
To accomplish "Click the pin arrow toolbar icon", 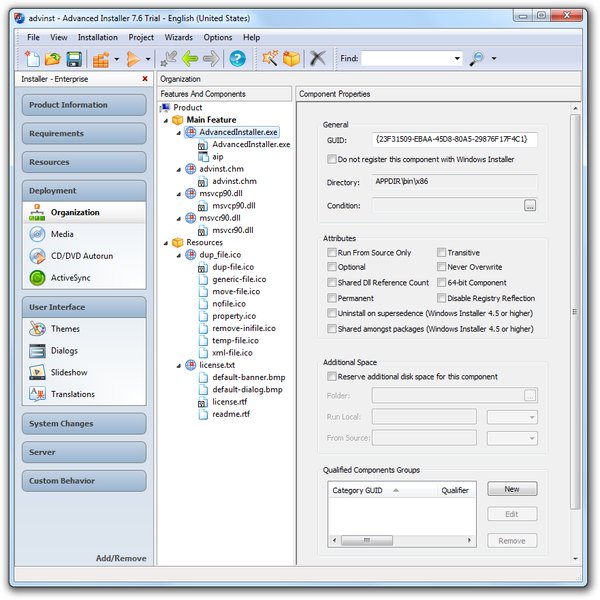I will (x=168, y=59).
